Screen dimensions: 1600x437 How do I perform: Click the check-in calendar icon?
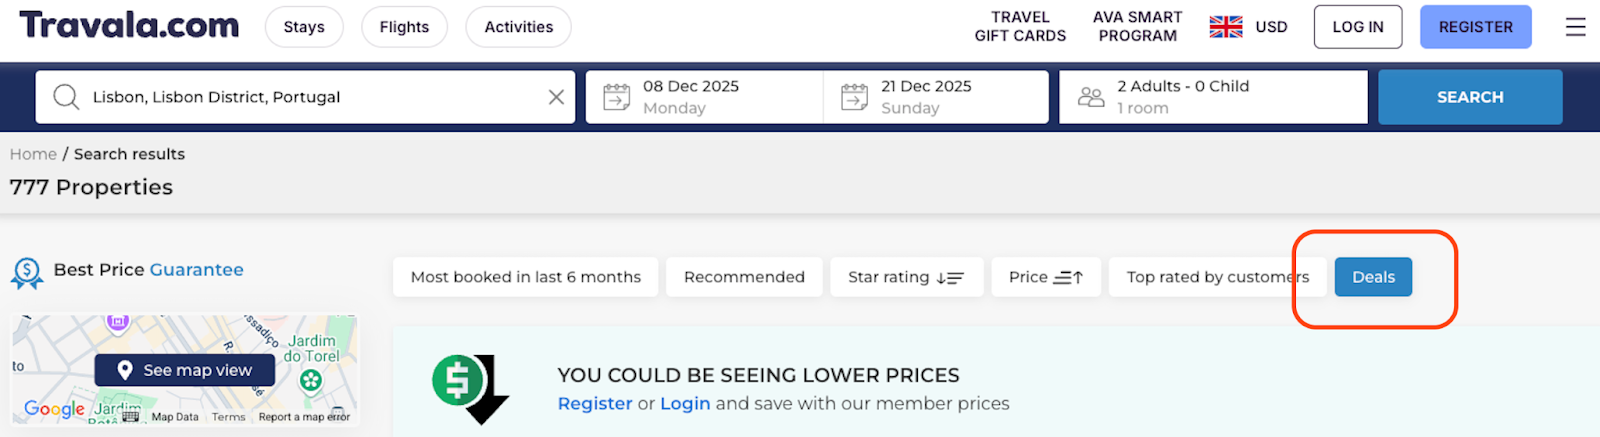click(617, 97)
